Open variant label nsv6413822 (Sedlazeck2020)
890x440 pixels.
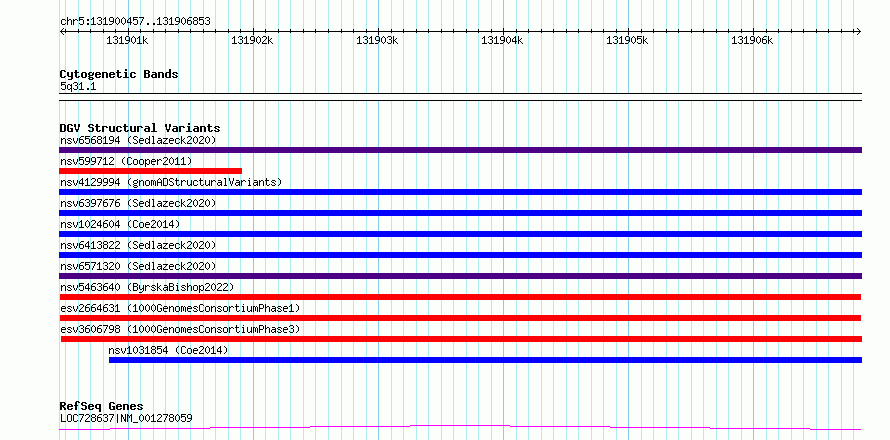(138, 245)
